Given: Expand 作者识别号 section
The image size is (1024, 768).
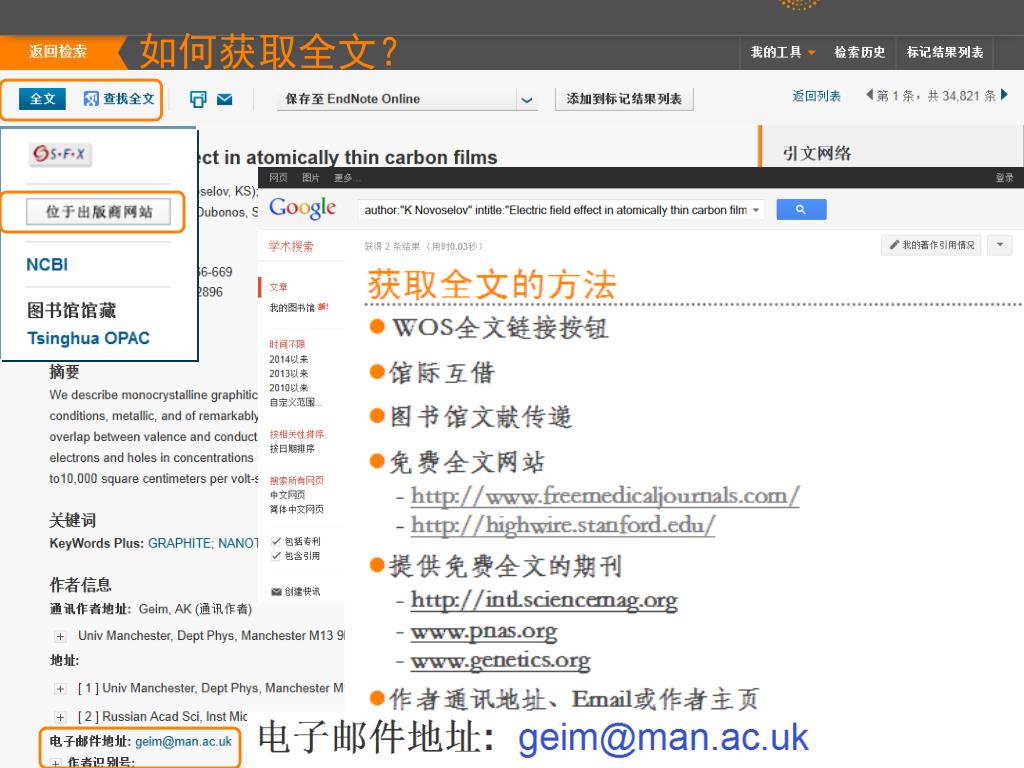Looking at the screenshot, I should coord(56,763).
